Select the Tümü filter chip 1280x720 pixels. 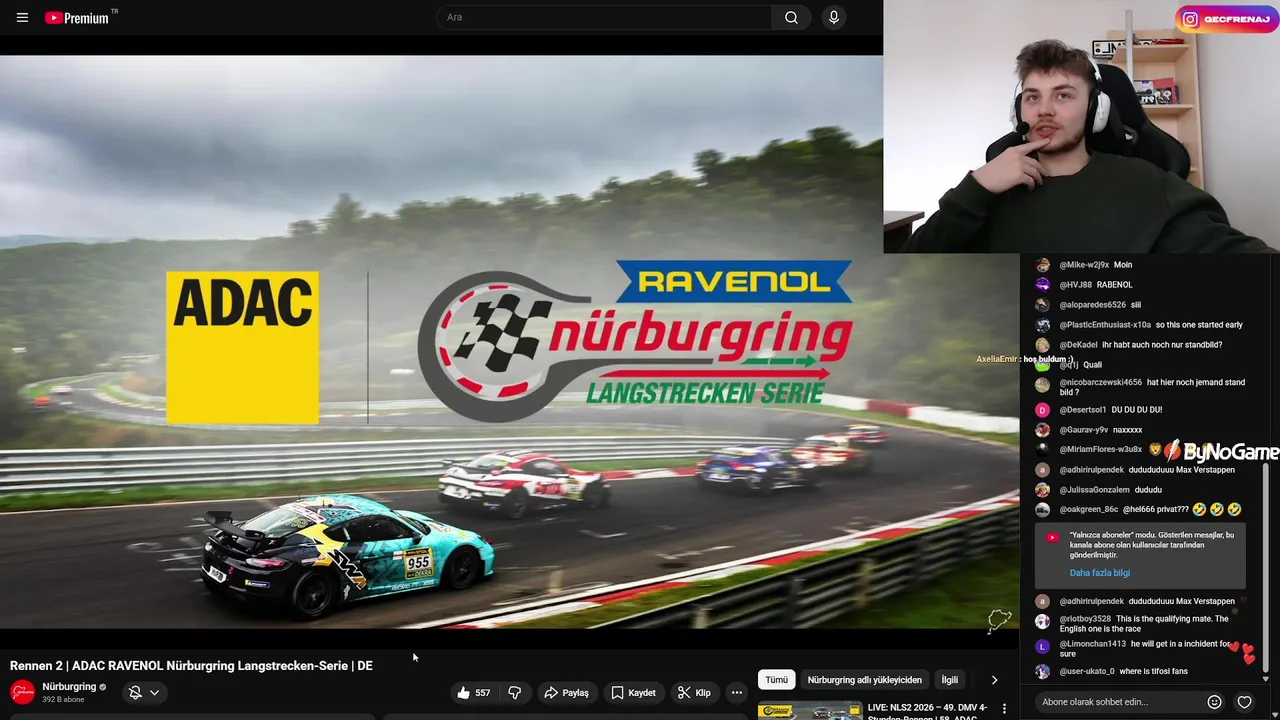[777, 680]
